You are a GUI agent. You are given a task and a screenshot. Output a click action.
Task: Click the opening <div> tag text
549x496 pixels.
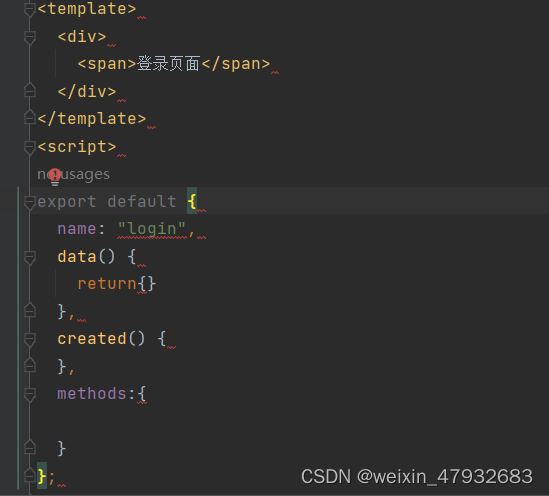pyautogui.click(x=82, y=37)
